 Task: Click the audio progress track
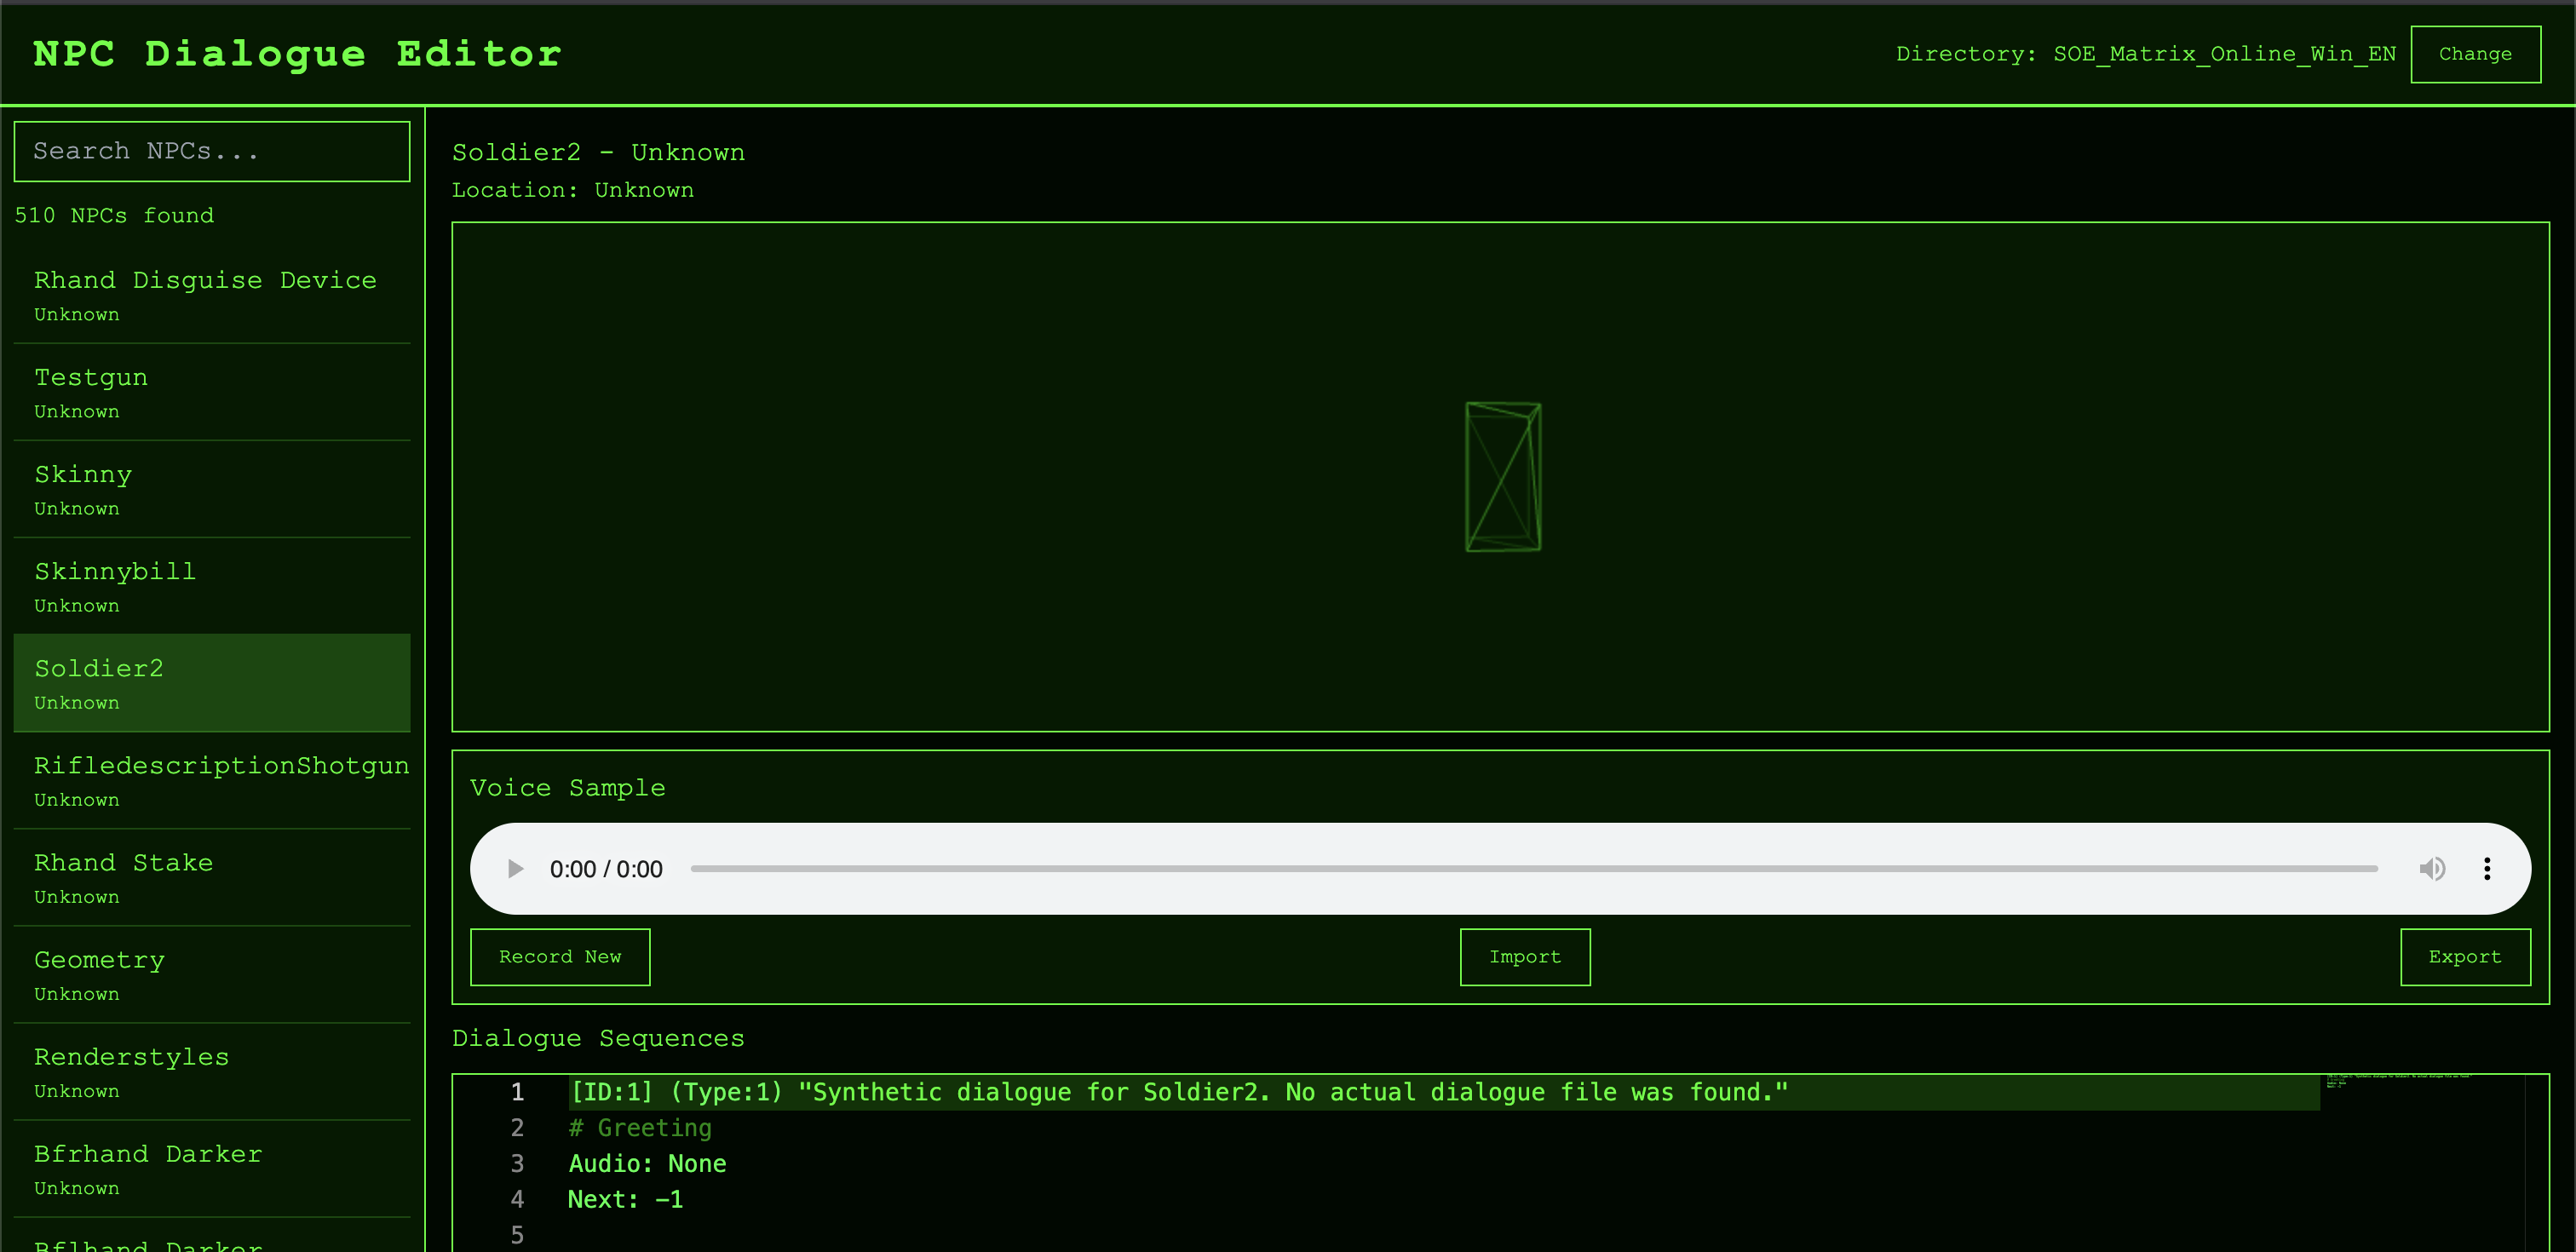pos(1533,869)
